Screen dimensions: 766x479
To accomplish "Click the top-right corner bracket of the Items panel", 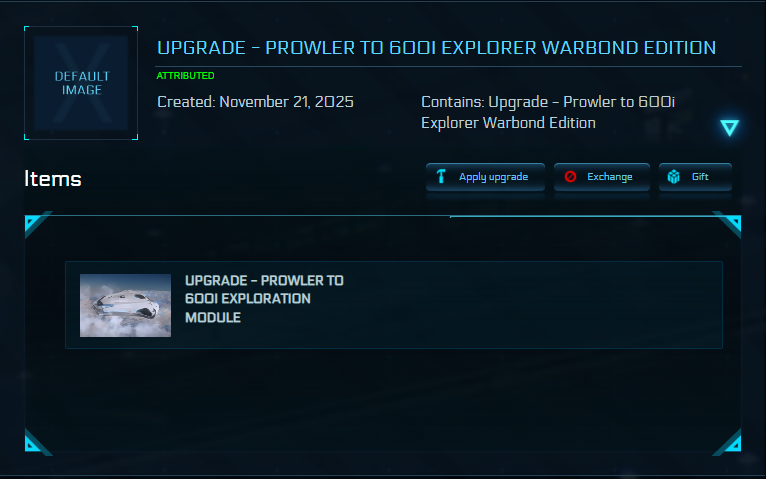I will (730, 223).
